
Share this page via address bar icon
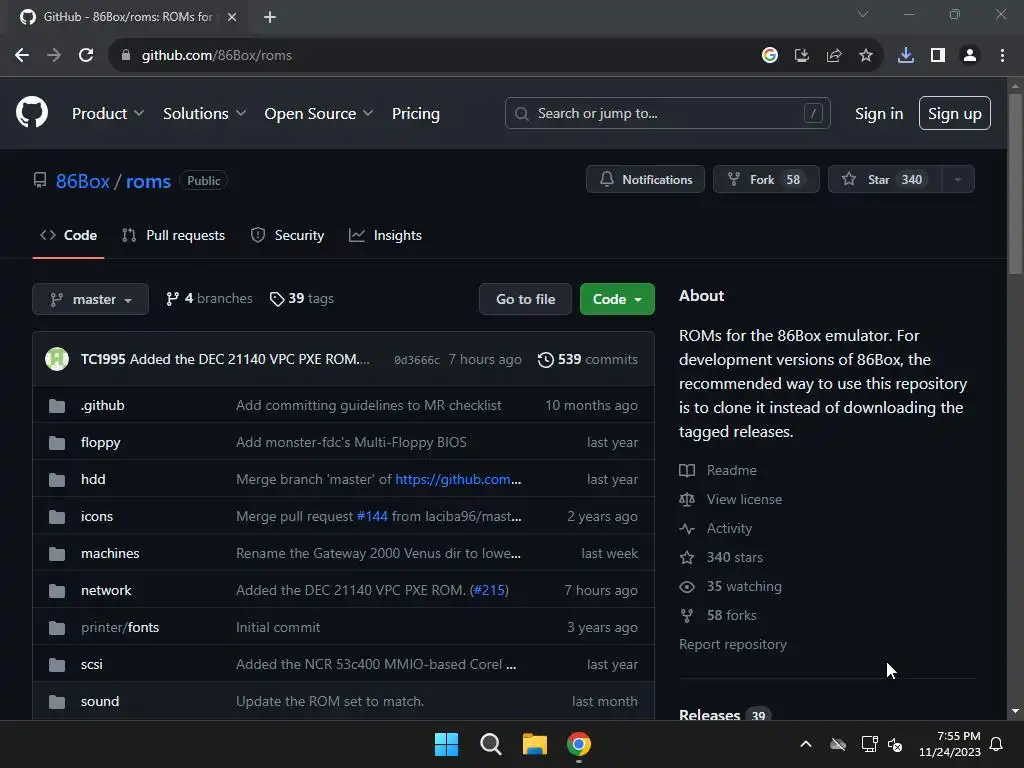(x=834, y=56)
